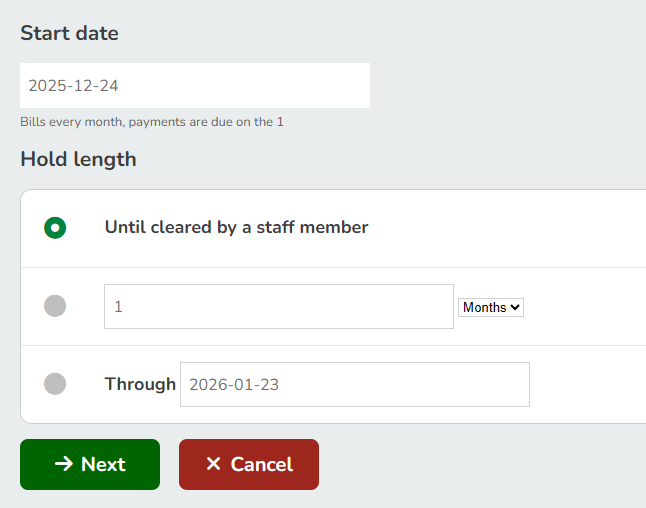Click the "2025-12-24" date value
The height and width of the screenshot is (508, 646).
[73, 86]
